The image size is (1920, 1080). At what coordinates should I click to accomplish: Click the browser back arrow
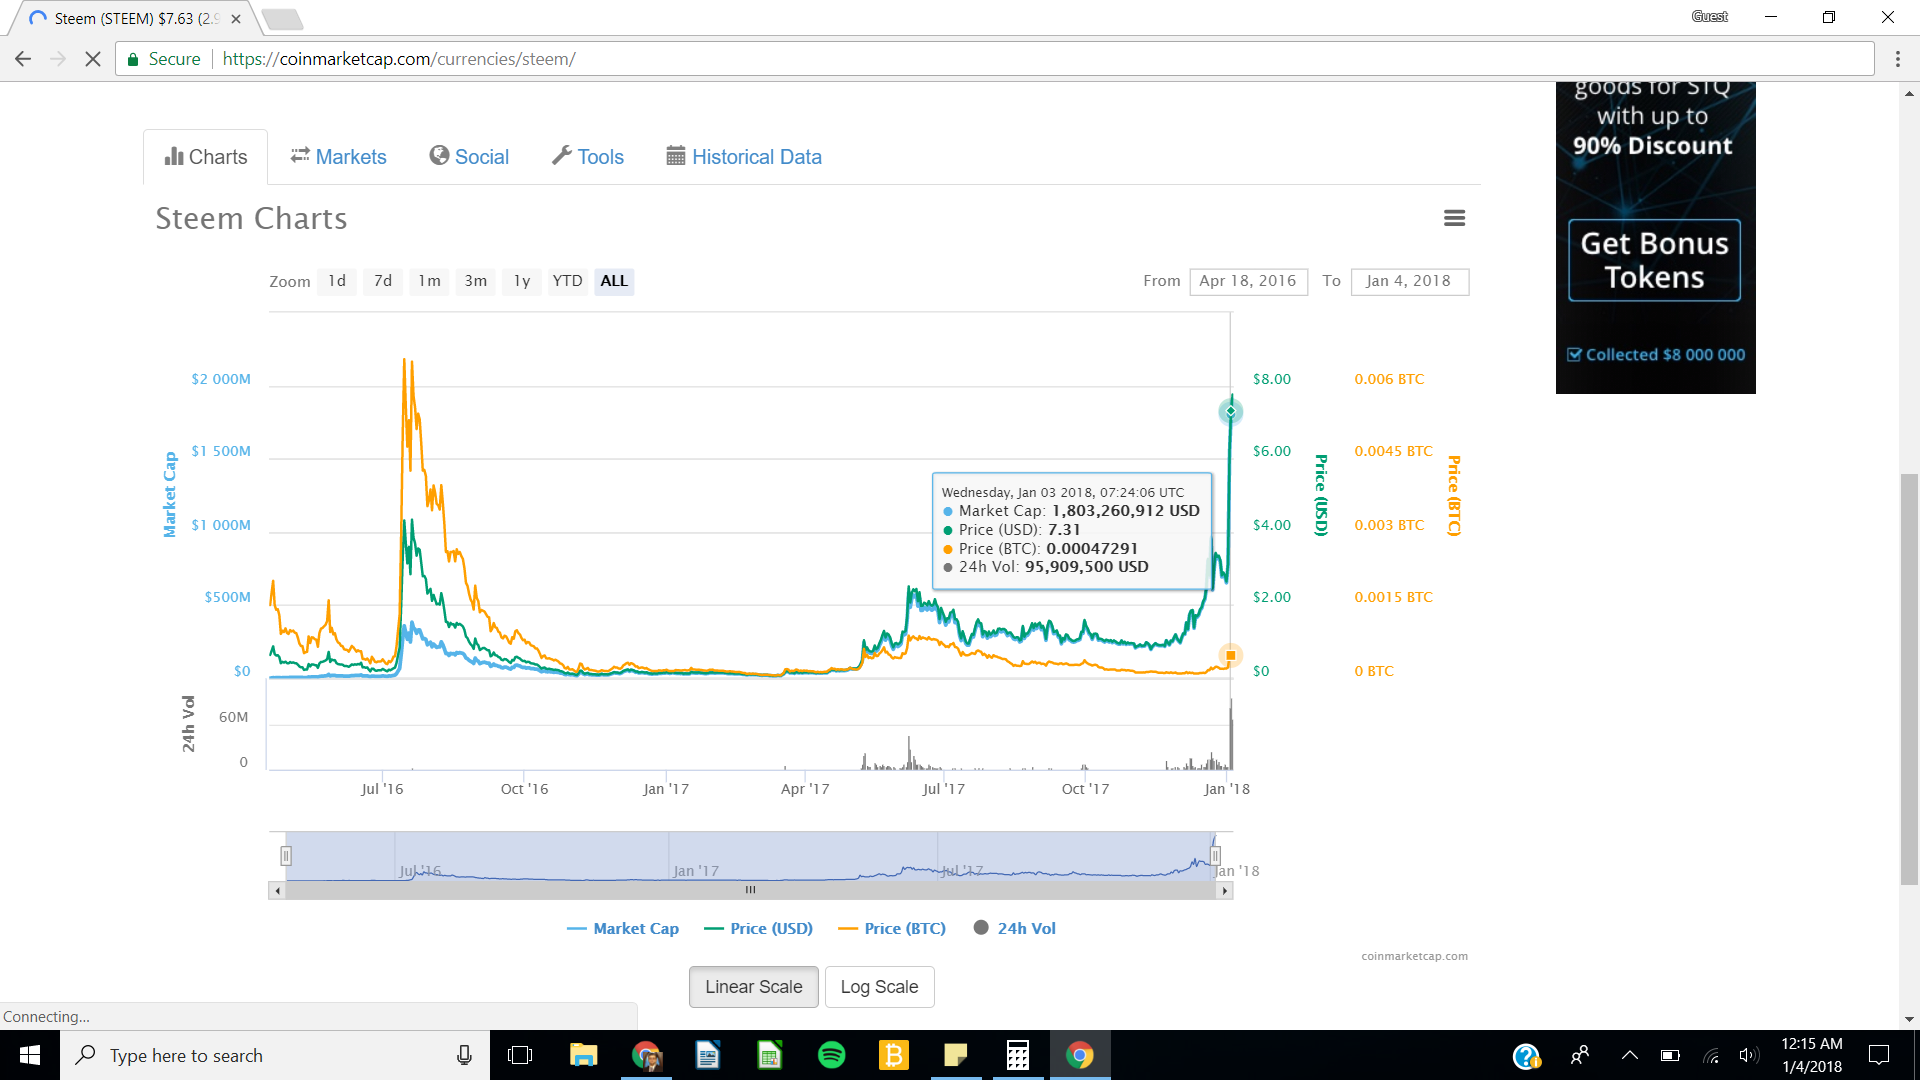point(23,59)
